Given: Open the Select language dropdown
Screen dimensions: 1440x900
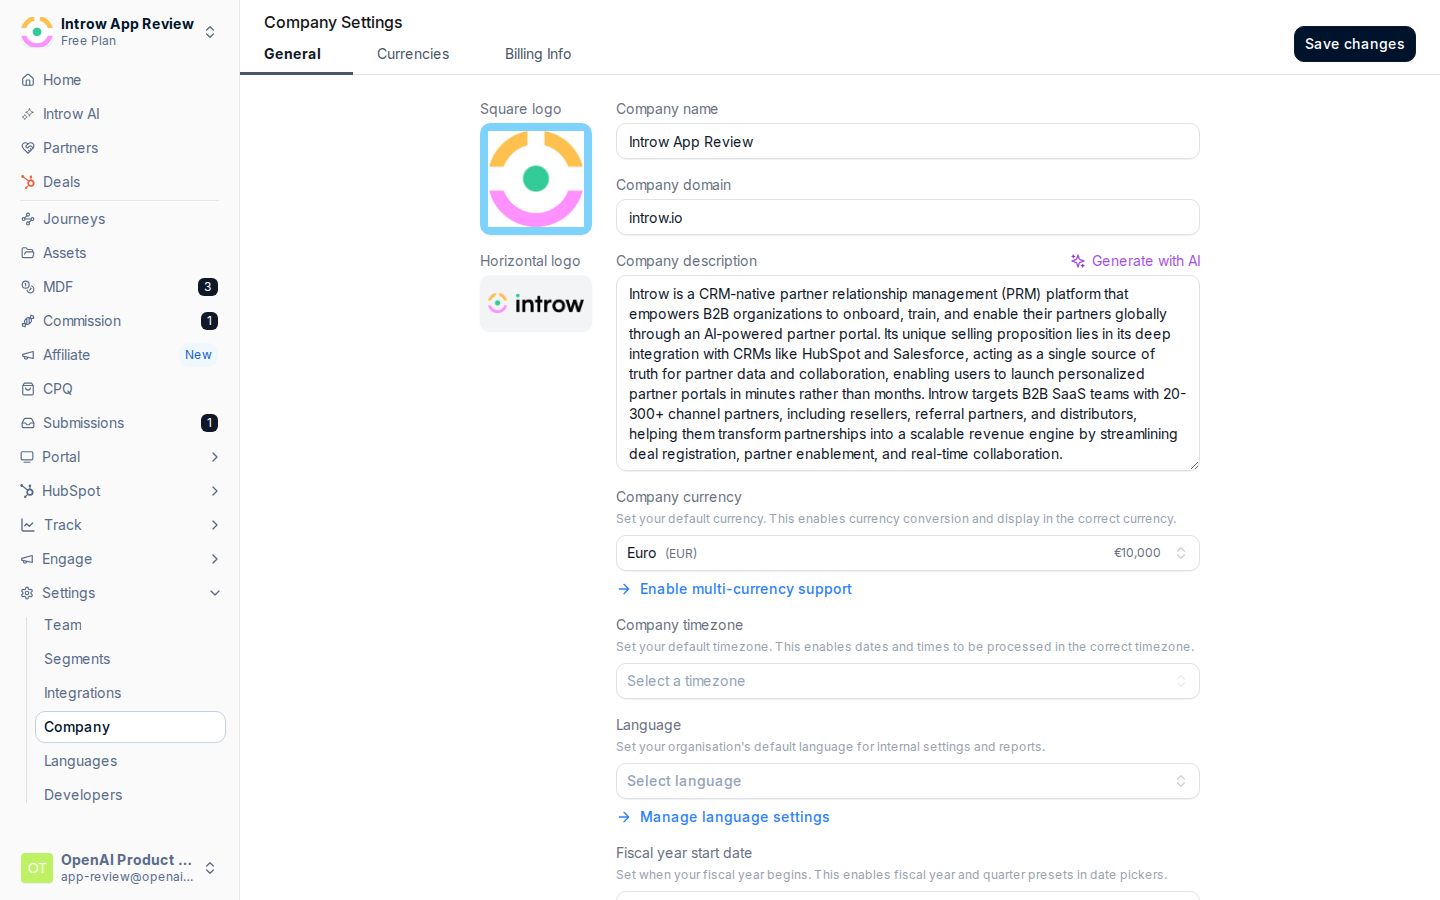Looking at the screenshot, I should tap(908, 781).
